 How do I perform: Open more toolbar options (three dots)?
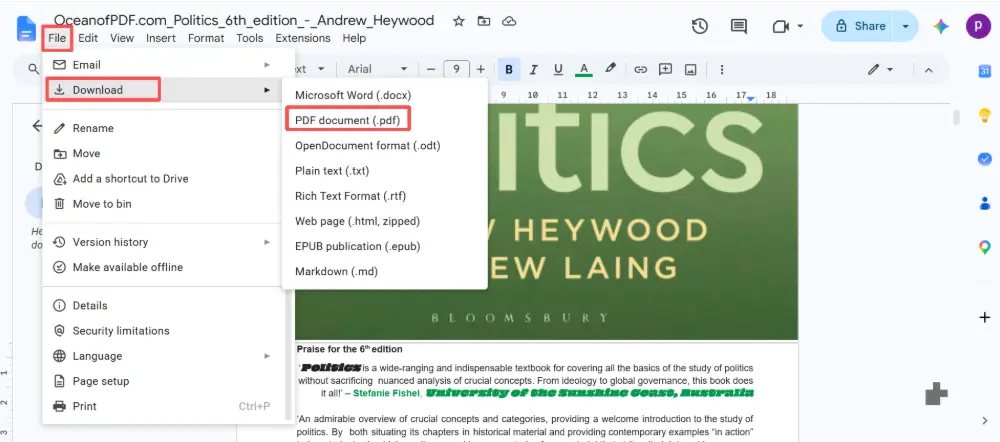point(722,70)
